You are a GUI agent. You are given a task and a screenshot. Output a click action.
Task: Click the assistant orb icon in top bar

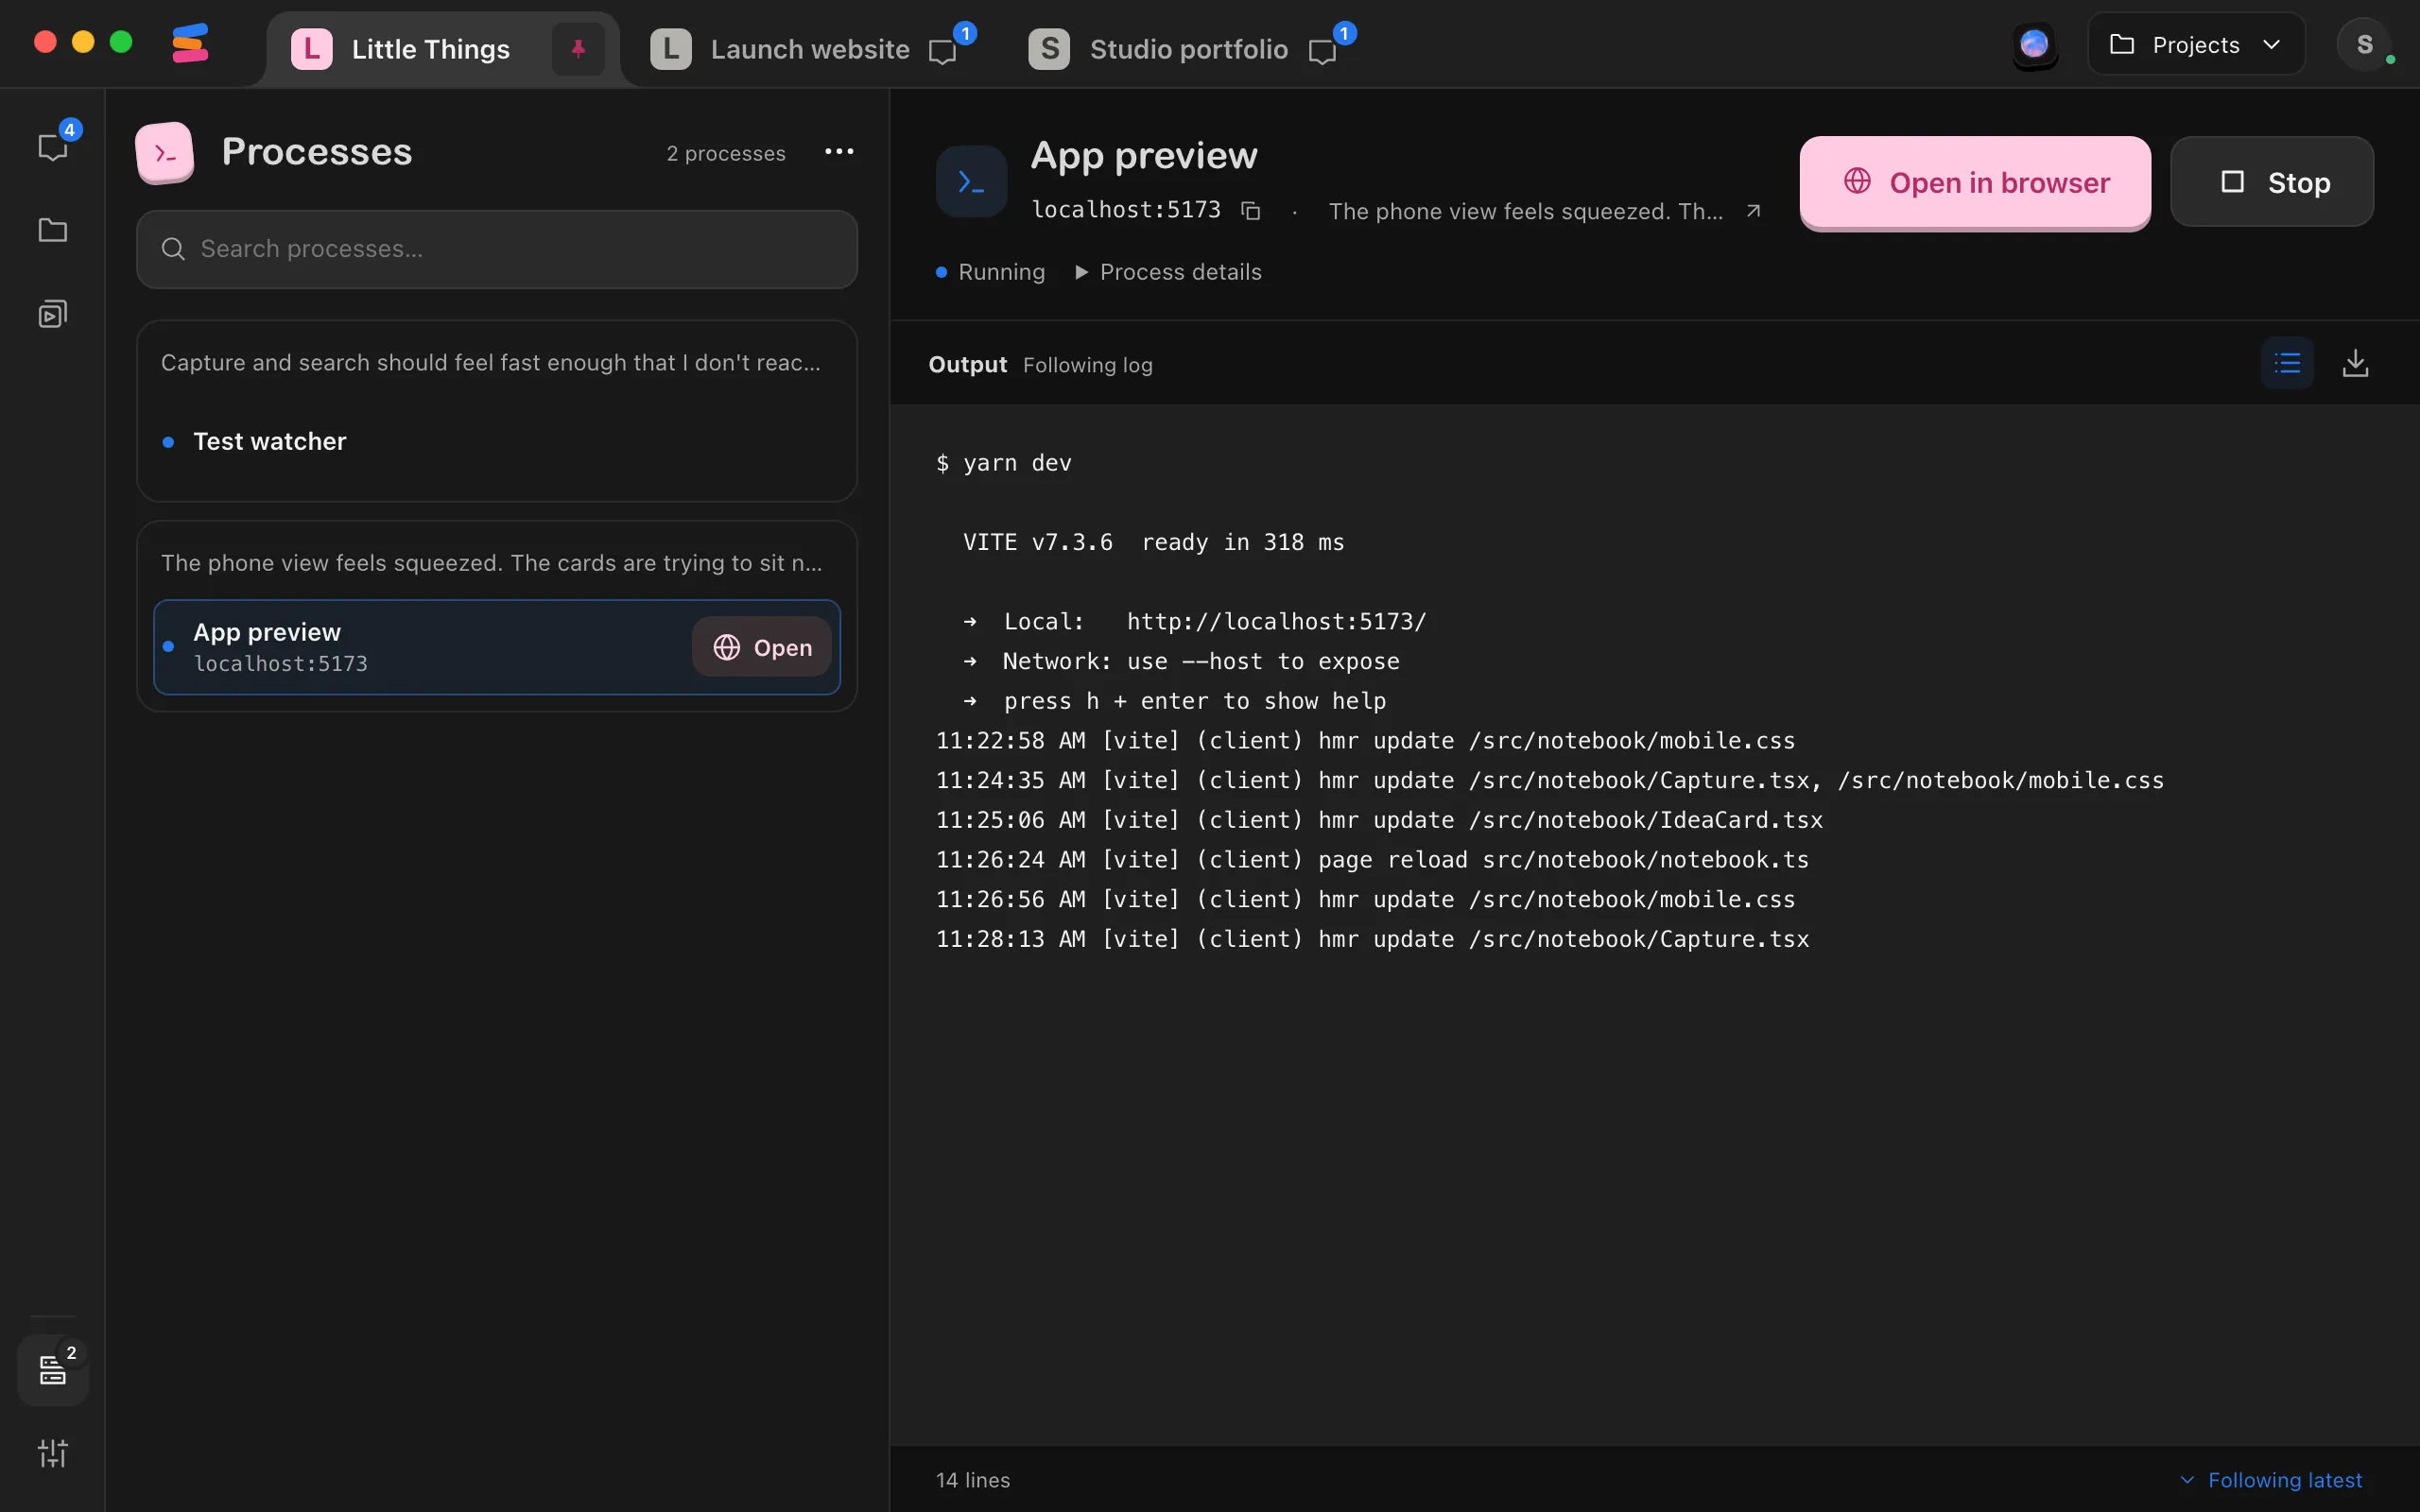pos(2034,45)
